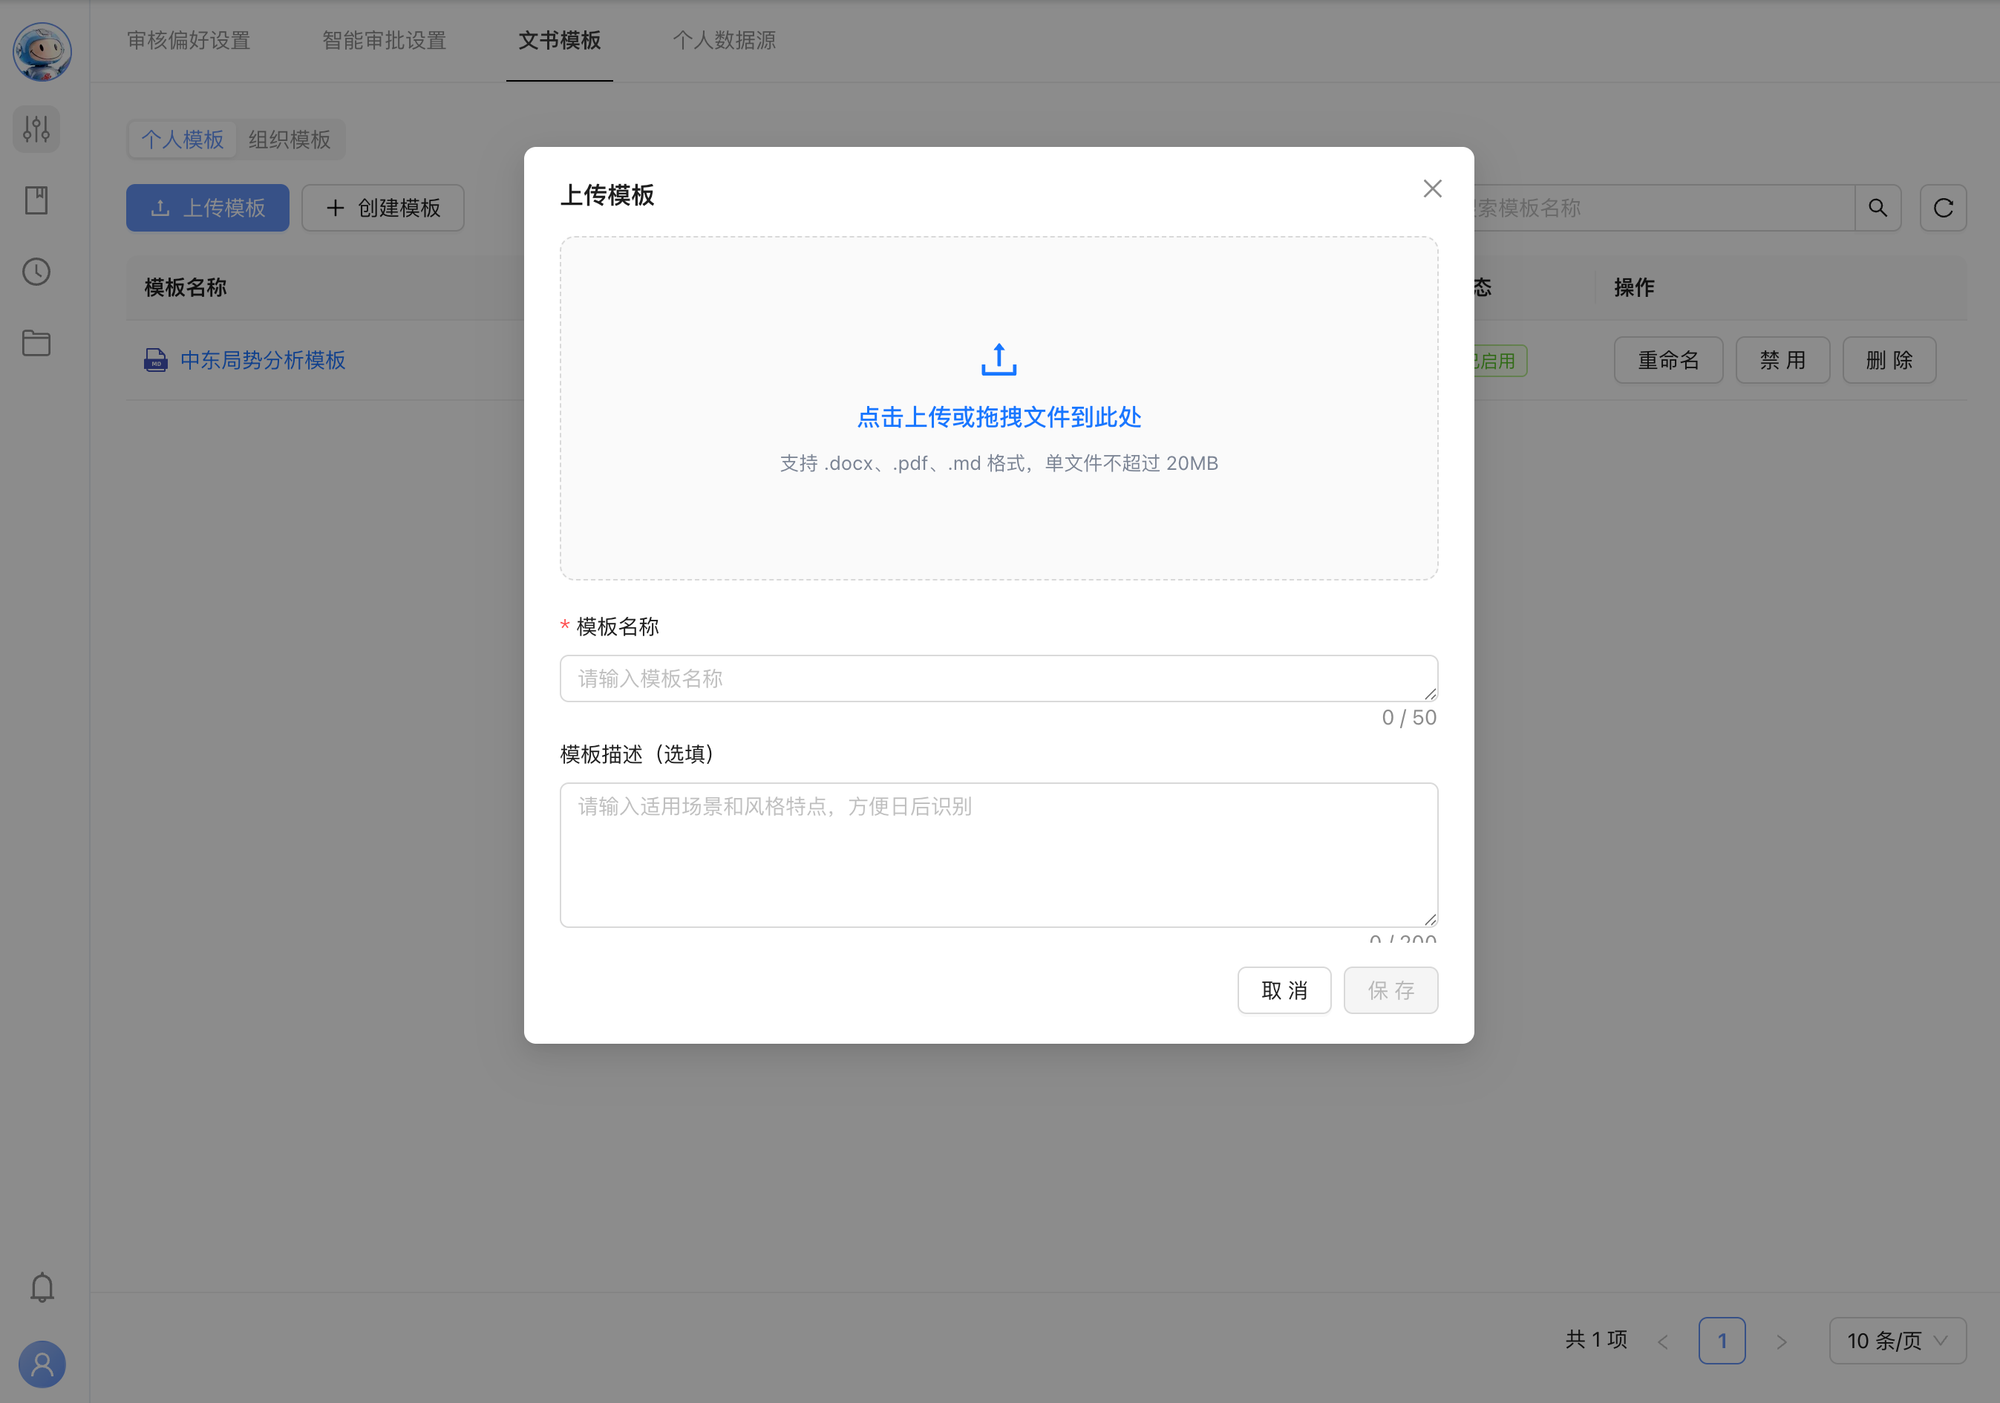The width and height of the screenshot is (2000, 1403).
Task: Select the 文书模板 tab
Action: 559,40
